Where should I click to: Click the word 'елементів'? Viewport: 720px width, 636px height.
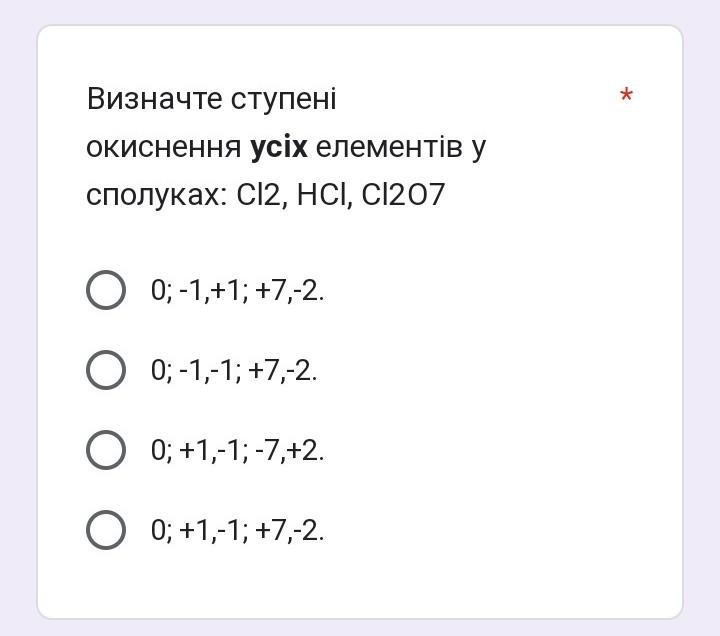[389, 147]
